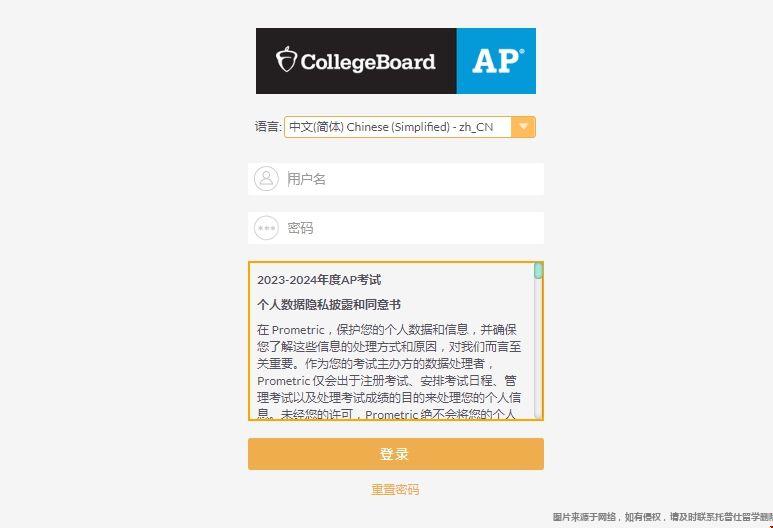Click the CollegeBoard acorn shield icon
Screen dimensions: 773x528
tap(286, 61)
